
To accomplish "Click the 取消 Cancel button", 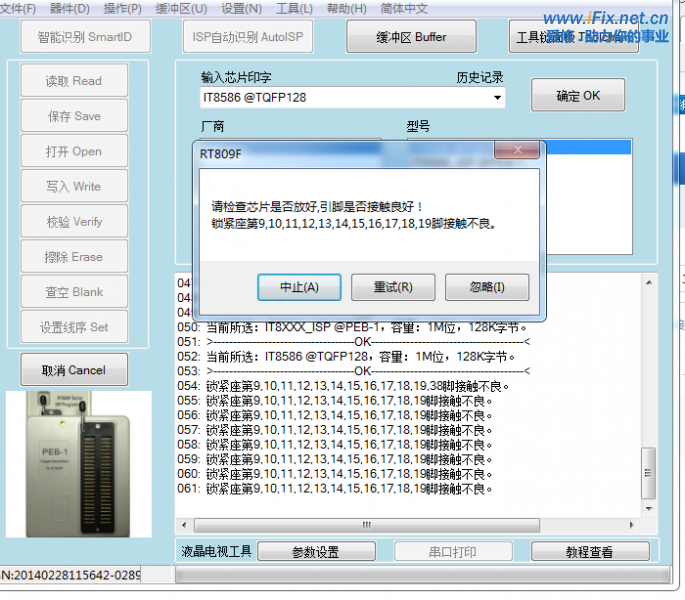I will 74,370.
